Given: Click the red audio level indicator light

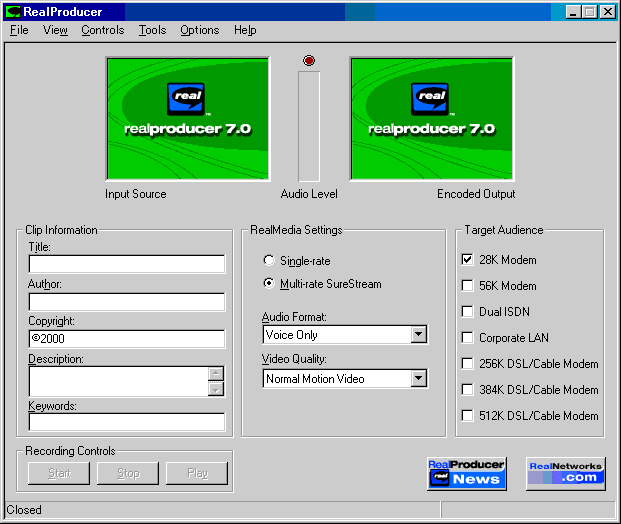Looking at the screenshot, I should pyautogui.click(x=309, y=61).
